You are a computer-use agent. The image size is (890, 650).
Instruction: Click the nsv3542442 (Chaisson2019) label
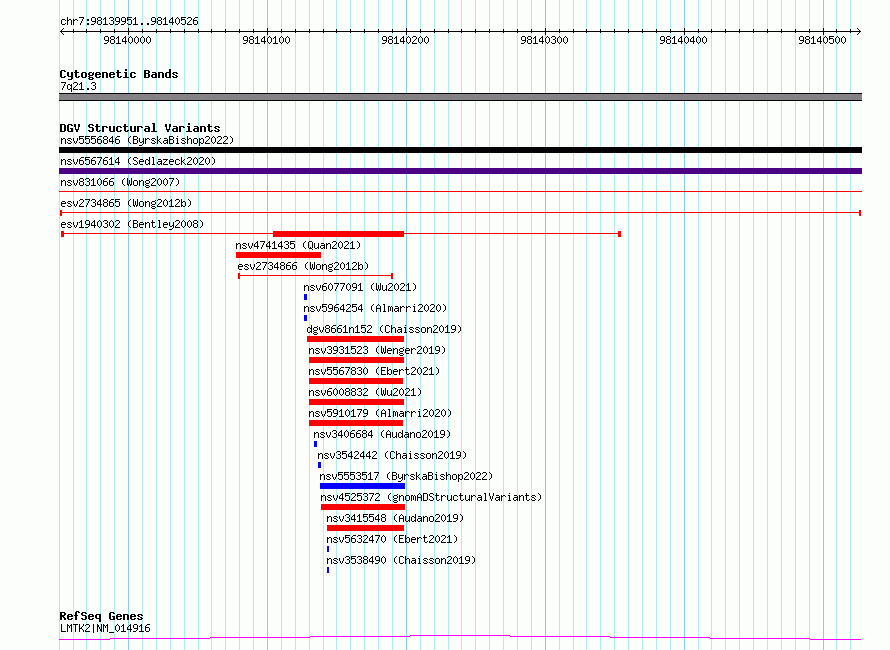(392, 455)
